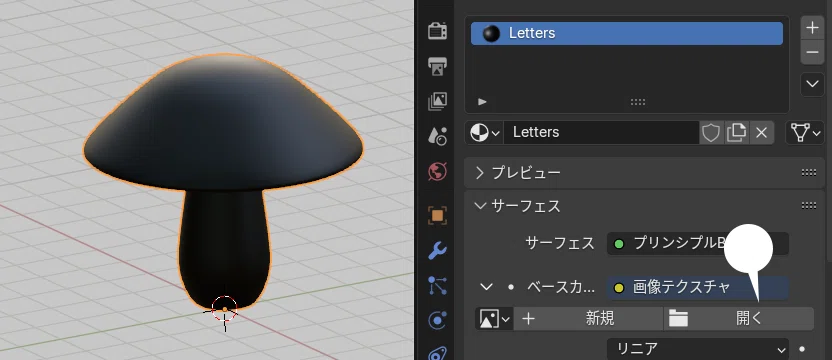Remove the selected material slot
The height and width of the screenshot is (360, 832).
pyautogui.click(x=812, y=52)
